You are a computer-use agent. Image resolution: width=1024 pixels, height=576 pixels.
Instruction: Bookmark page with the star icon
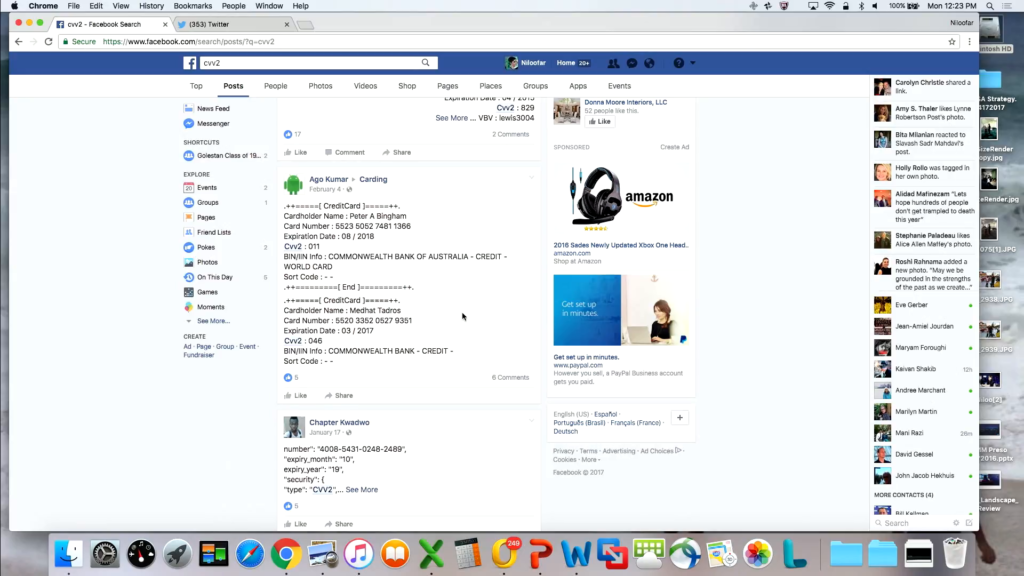pyautogui.click(x=952, y=42)
